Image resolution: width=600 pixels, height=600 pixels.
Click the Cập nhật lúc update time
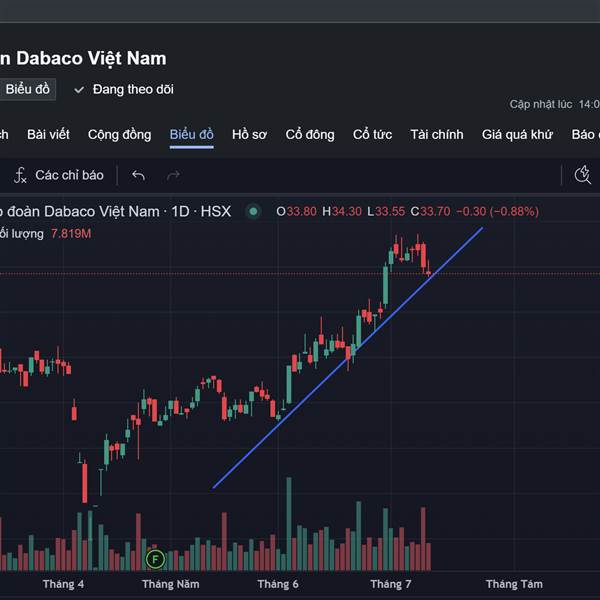554,104
